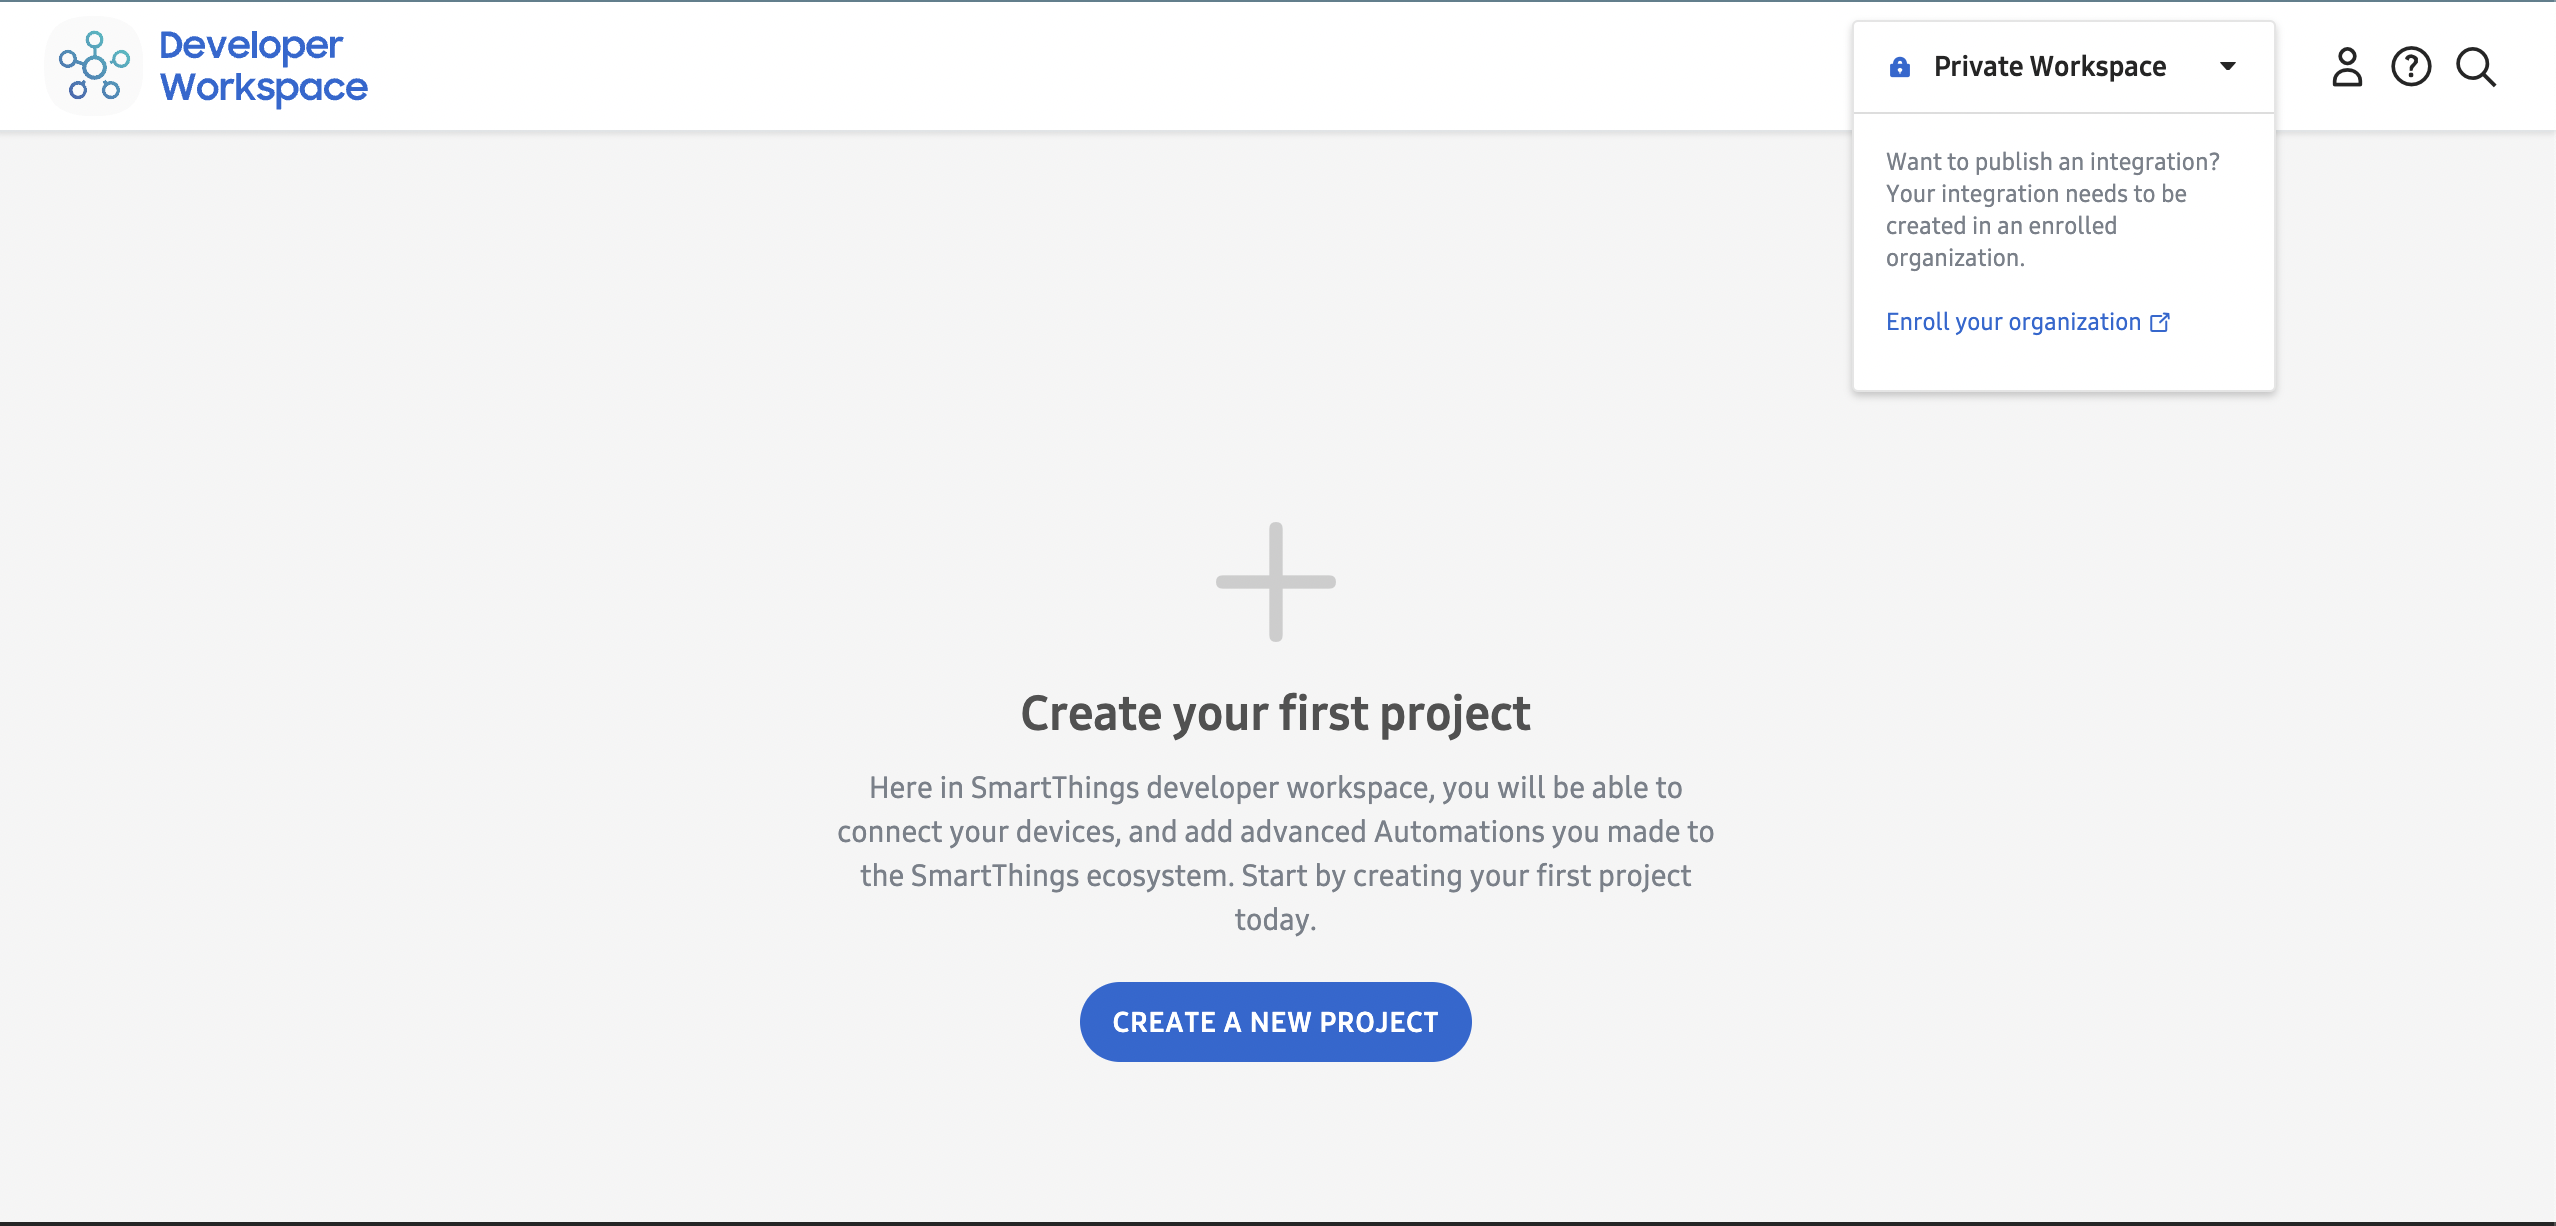
Task: Click the word Workspace in the header wordmark
Action: [x=264, y=88]
